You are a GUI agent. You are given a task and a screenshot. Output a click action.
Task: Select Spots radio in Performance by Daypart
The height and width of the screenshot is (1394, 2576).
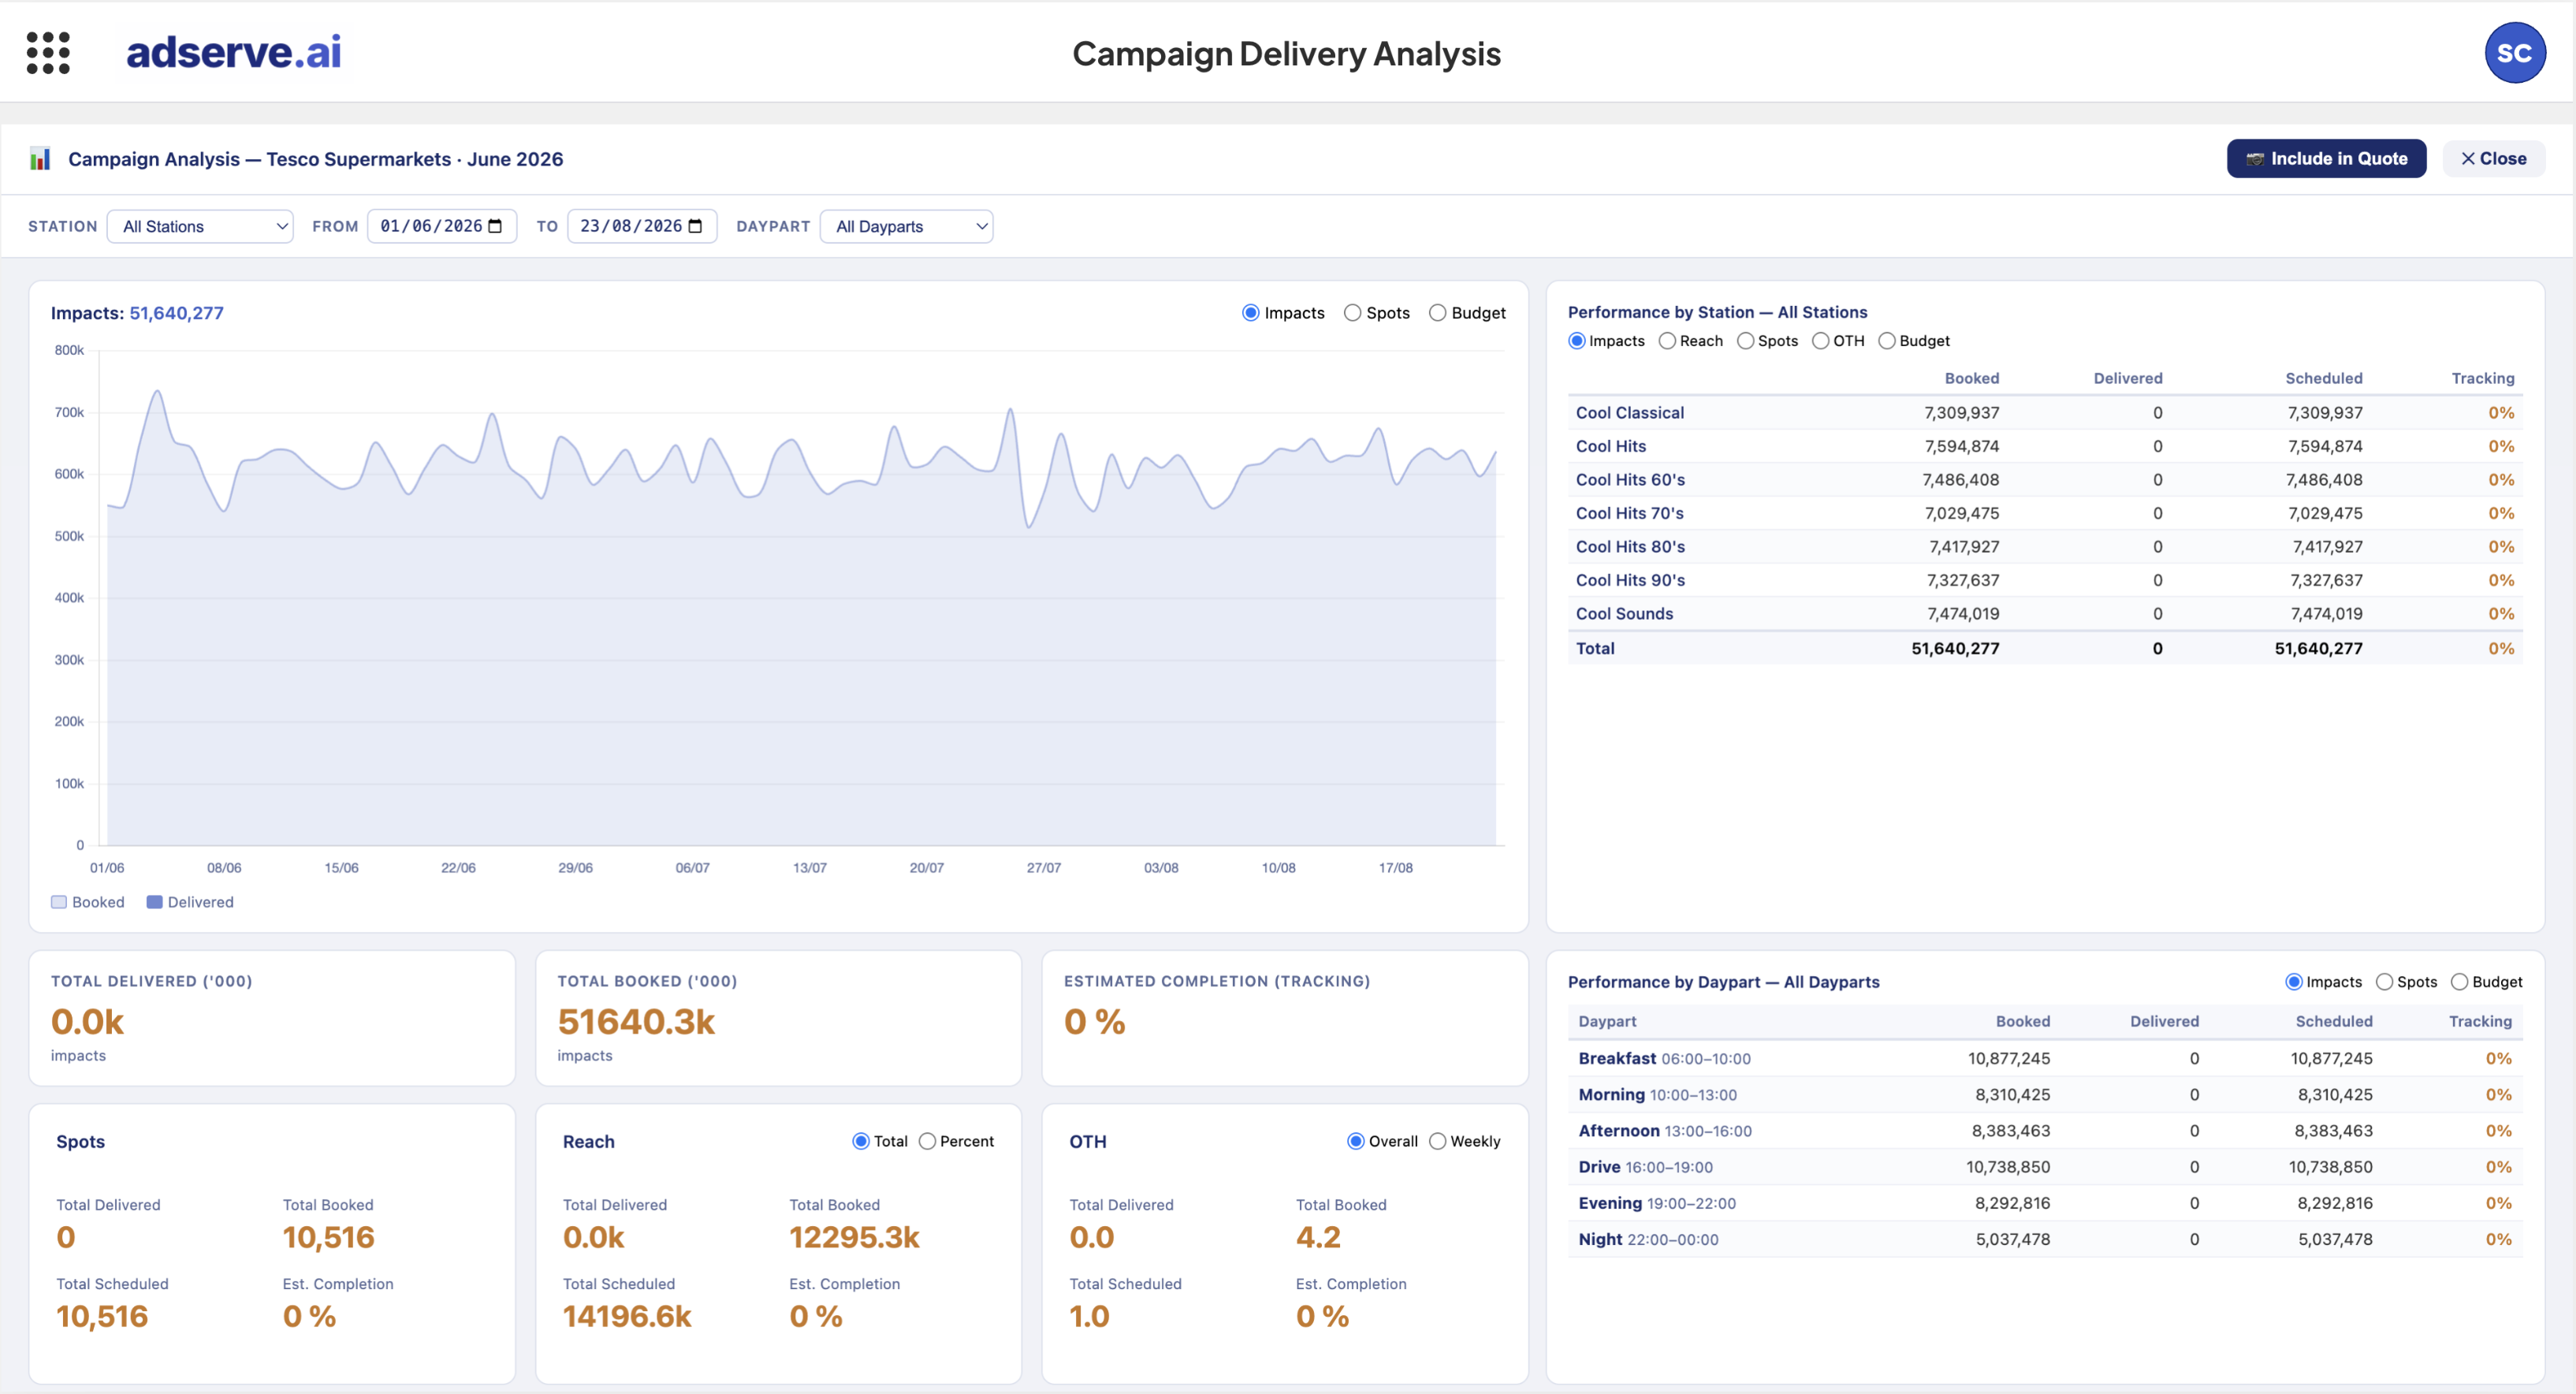click(x=2384, y=982)
